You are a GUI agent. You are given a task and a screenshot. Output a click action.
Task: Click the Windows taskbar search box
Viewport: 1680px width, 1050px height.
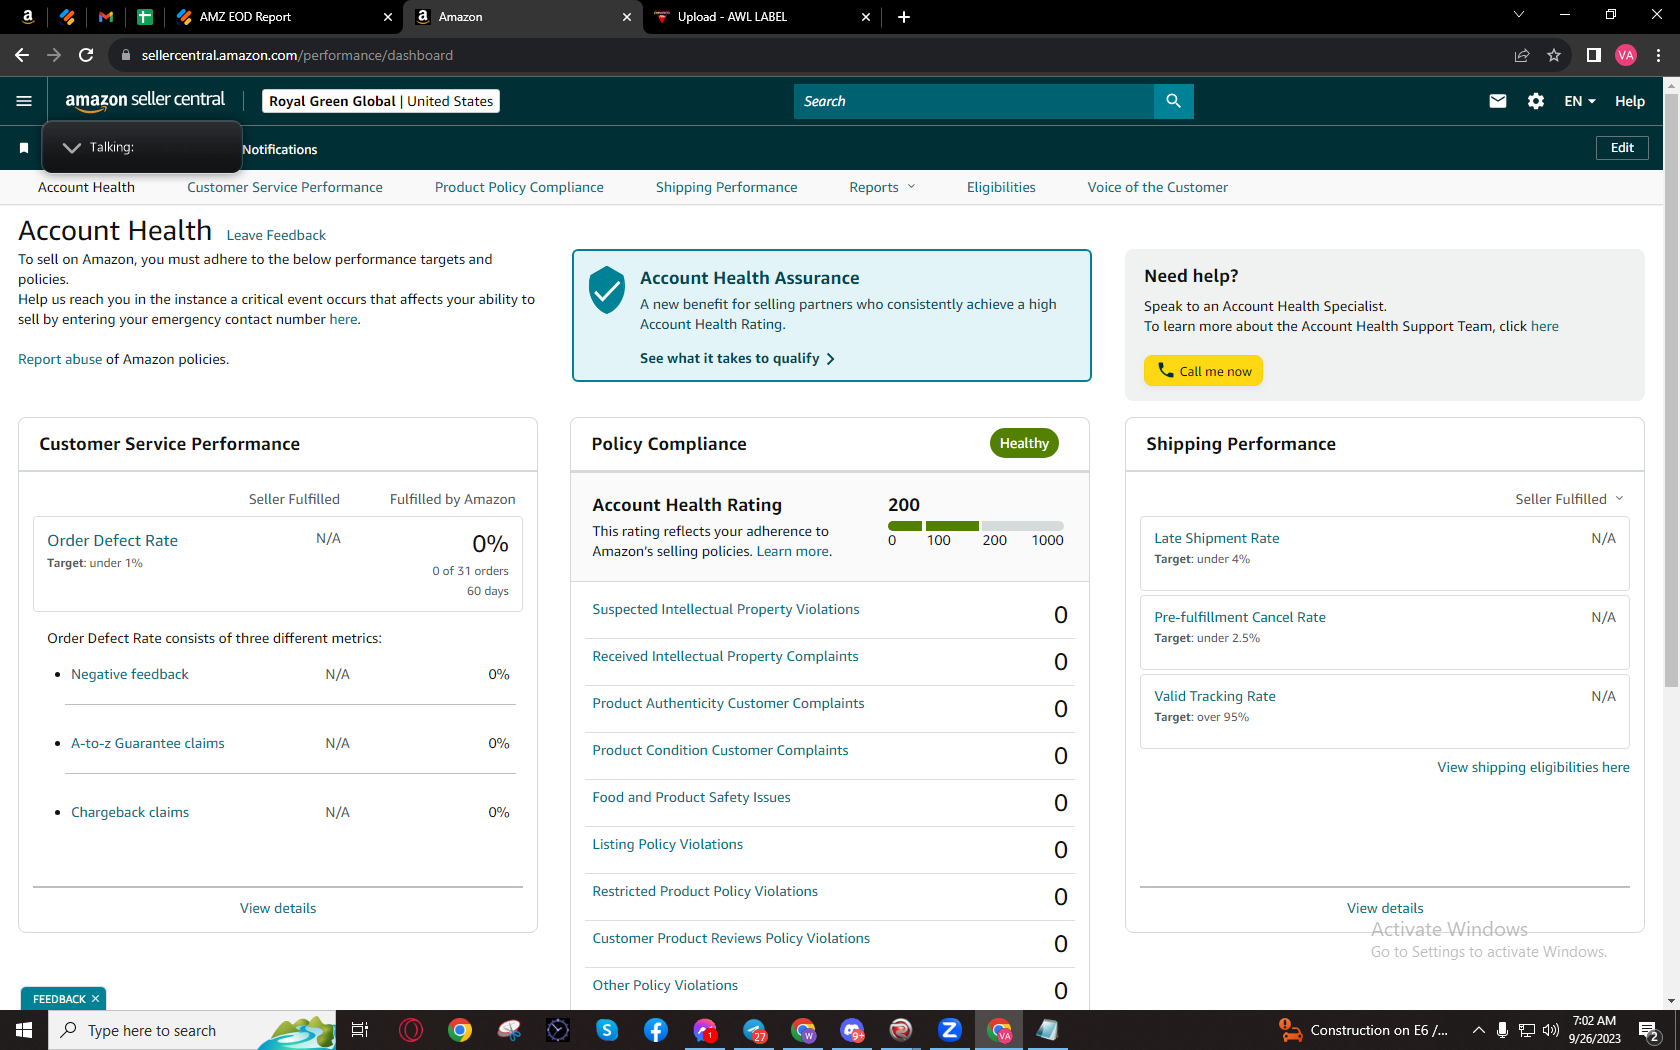190,1030
